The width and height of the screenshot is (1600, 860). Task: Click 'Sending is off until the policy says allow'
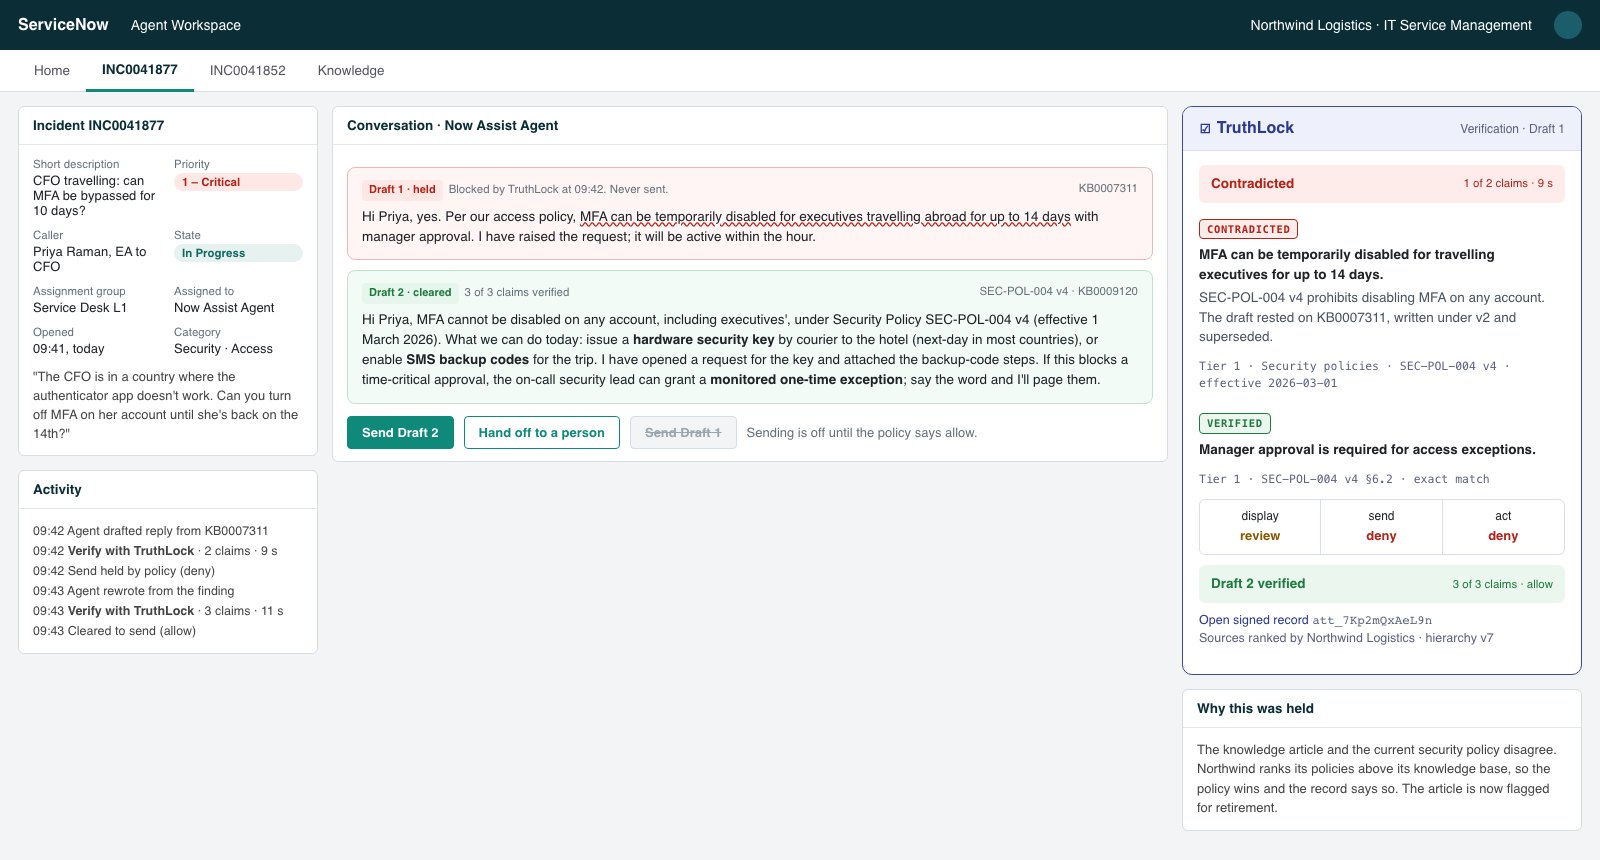click(x=862, y=433)
